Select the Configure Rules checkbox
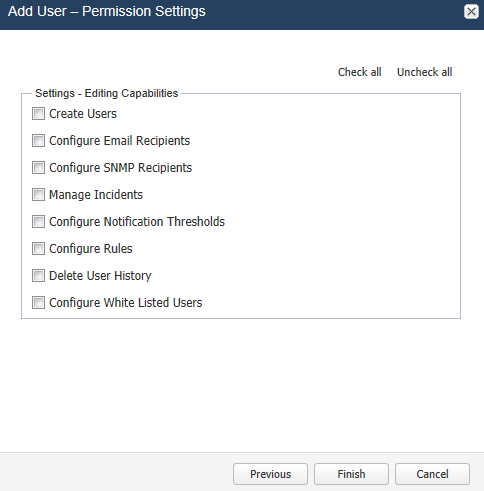 tap(38, 249)
